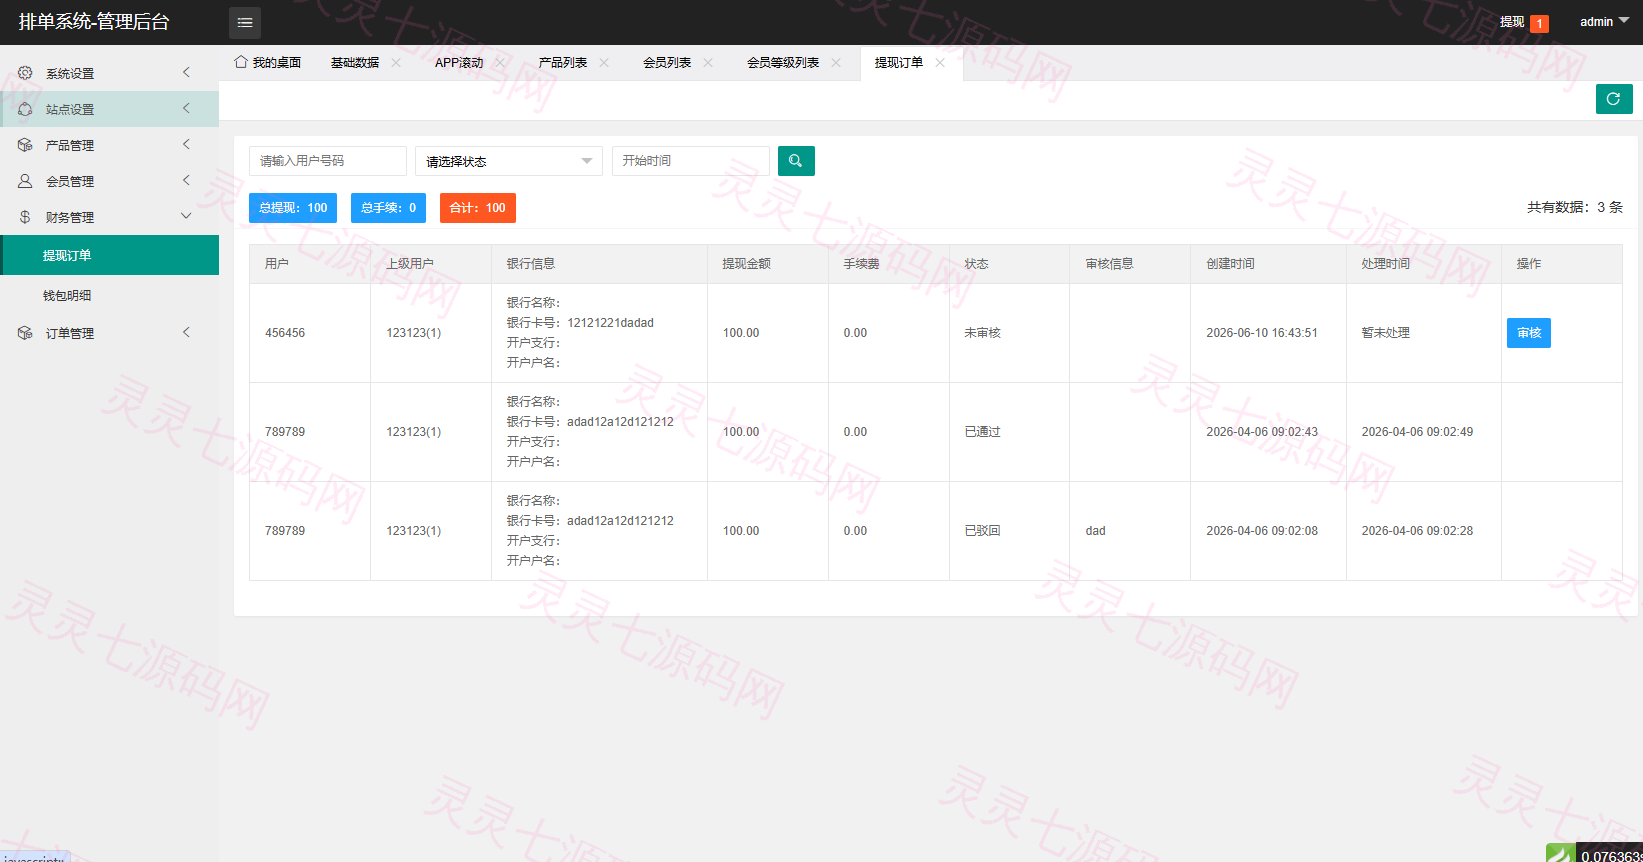Switch to the 产品列表 tab

click(x=563, y=62)
